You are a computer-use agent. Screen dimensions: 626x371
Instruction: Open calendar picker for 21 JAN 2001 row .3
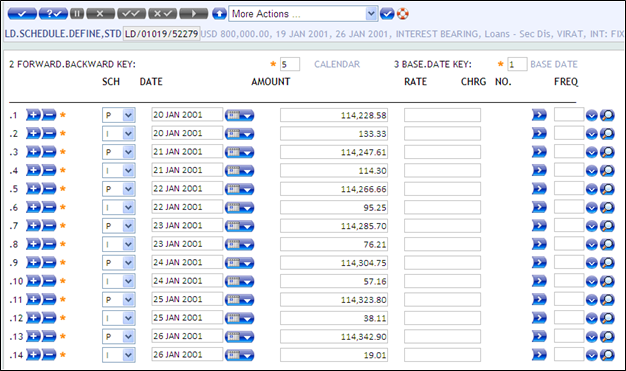point(239,152)
